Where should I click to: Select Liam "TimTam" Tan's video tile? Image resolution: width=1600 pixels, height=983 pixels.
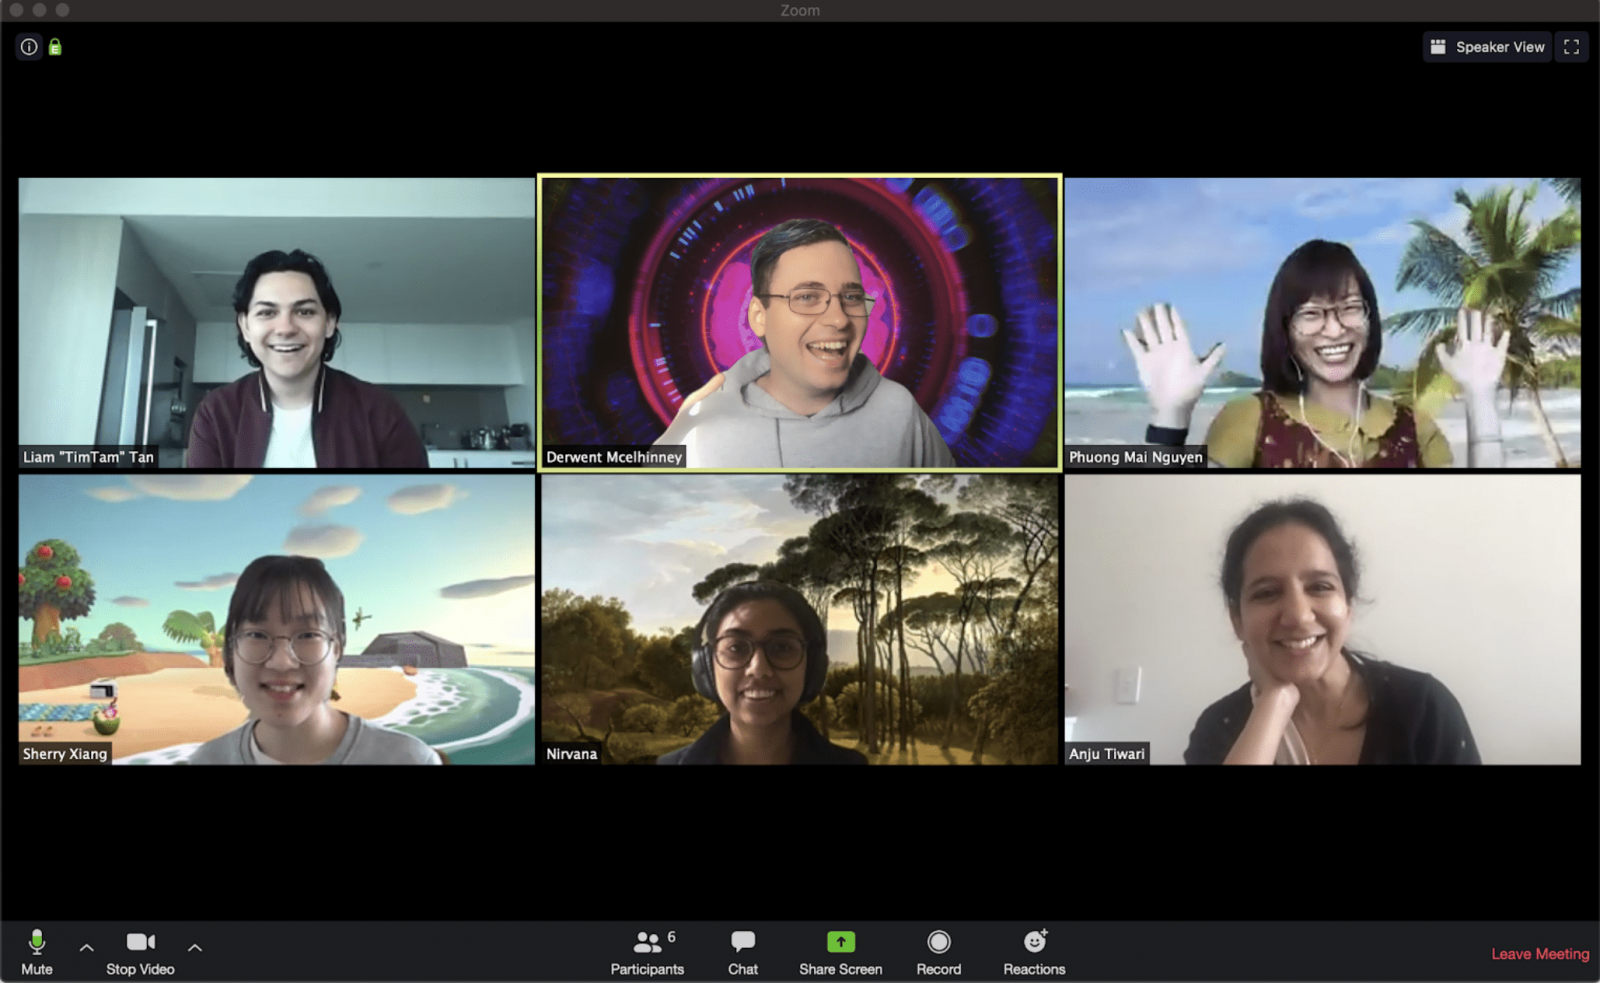(x=276, y=322)
